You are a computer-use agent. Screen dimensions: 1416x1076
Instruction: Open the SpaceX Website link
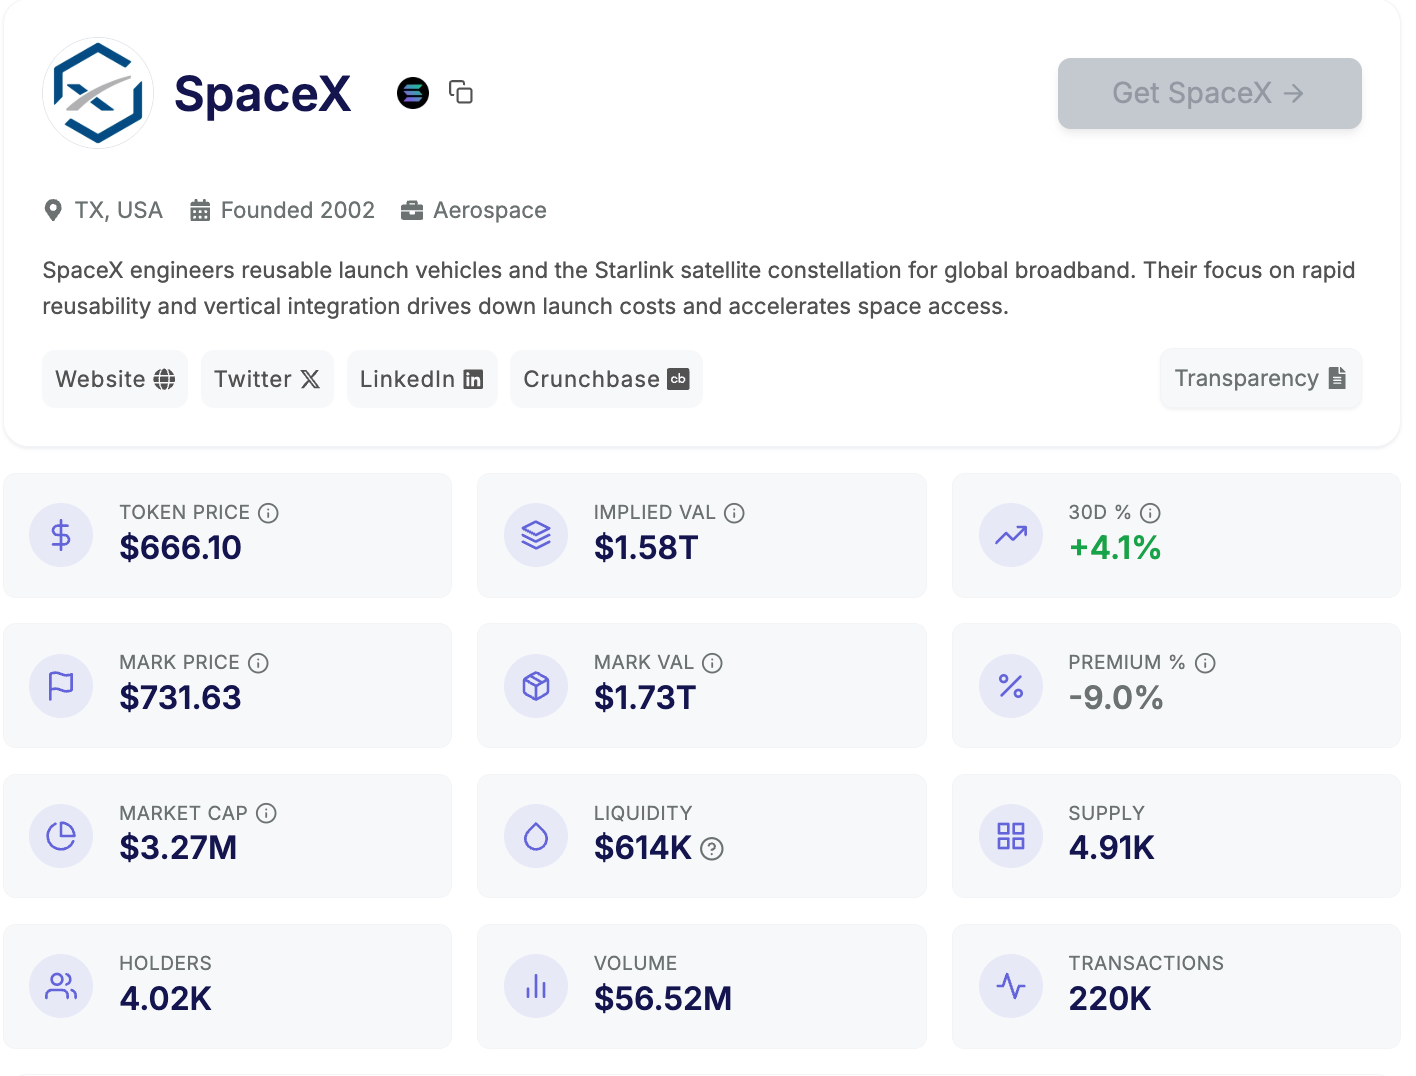click(x=114, y=378)
